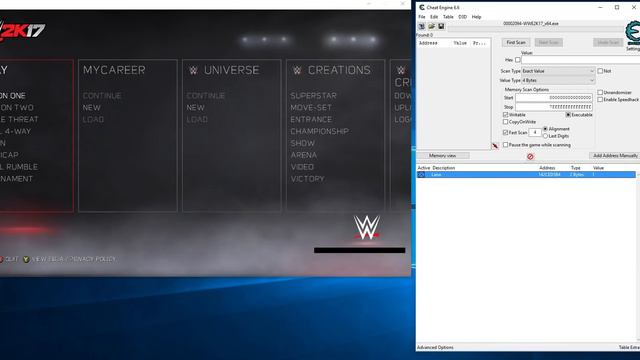Click the Cheat Engine title bar icon

(x=422, y=7)
